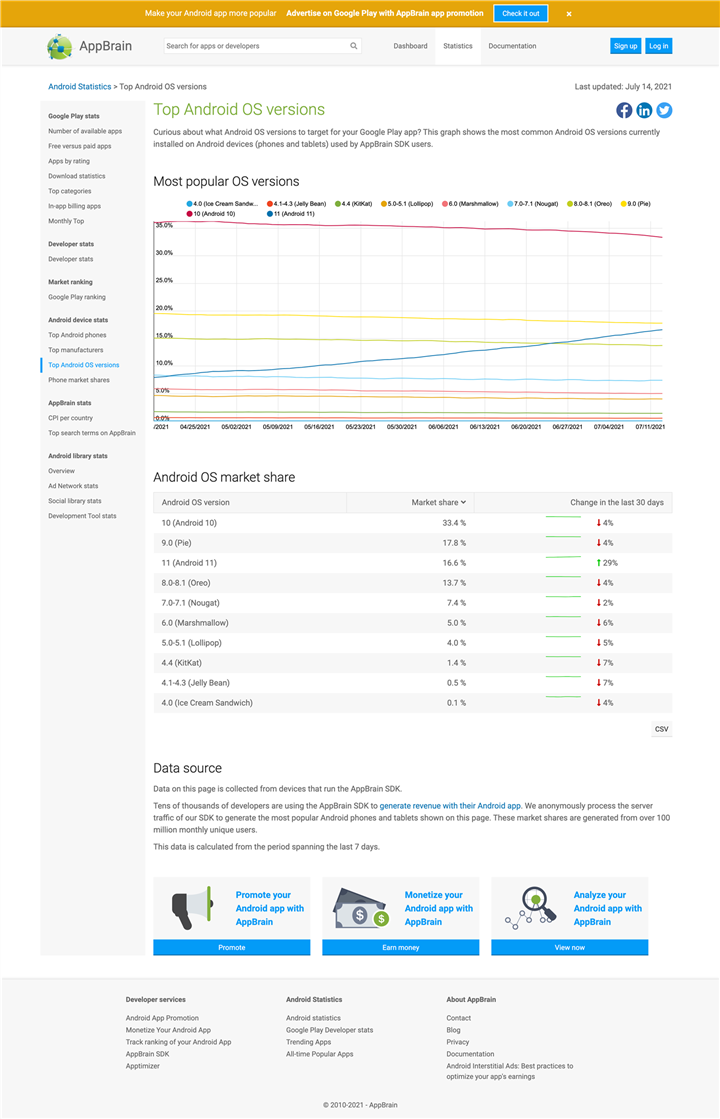Open Top Android phones page
Viewport: 720px width, 1119px height.
pyautogui.click(x=77, y=335)
